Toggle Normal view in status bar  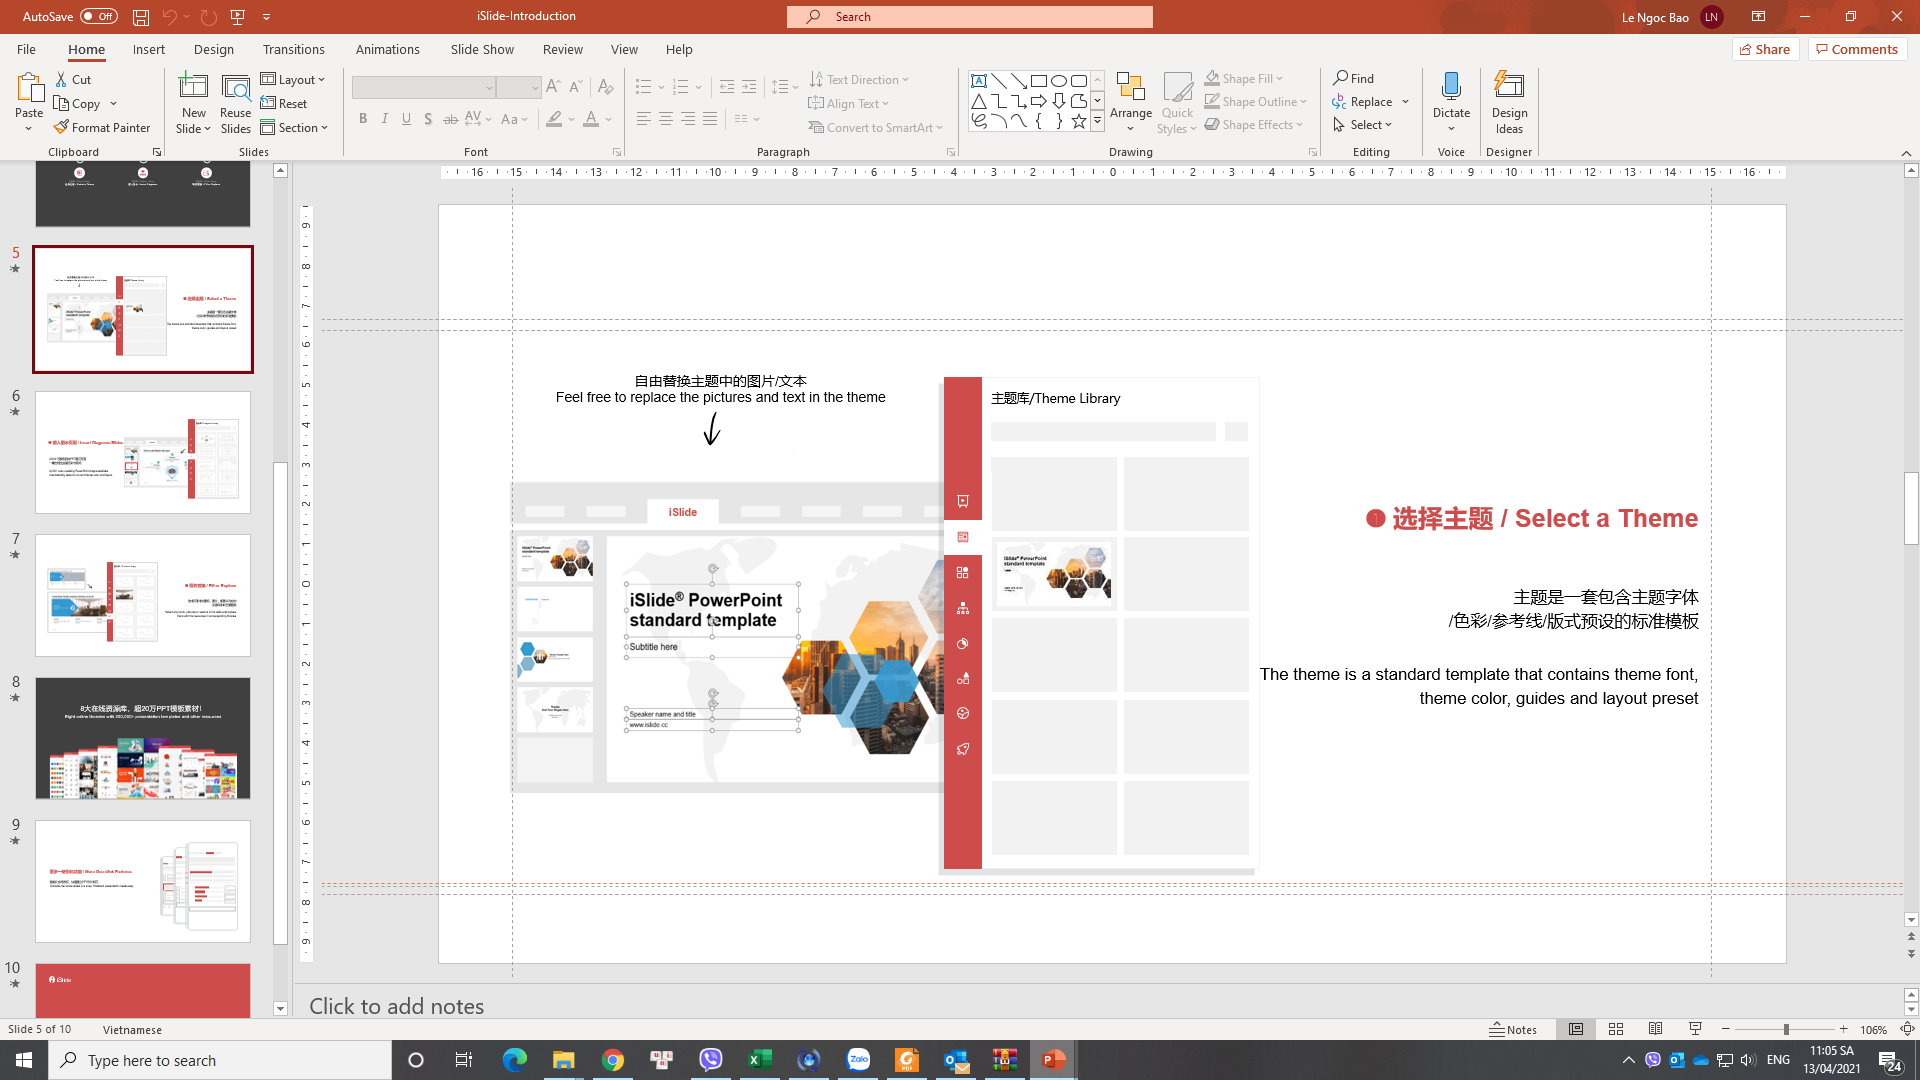(1576, 1029)
